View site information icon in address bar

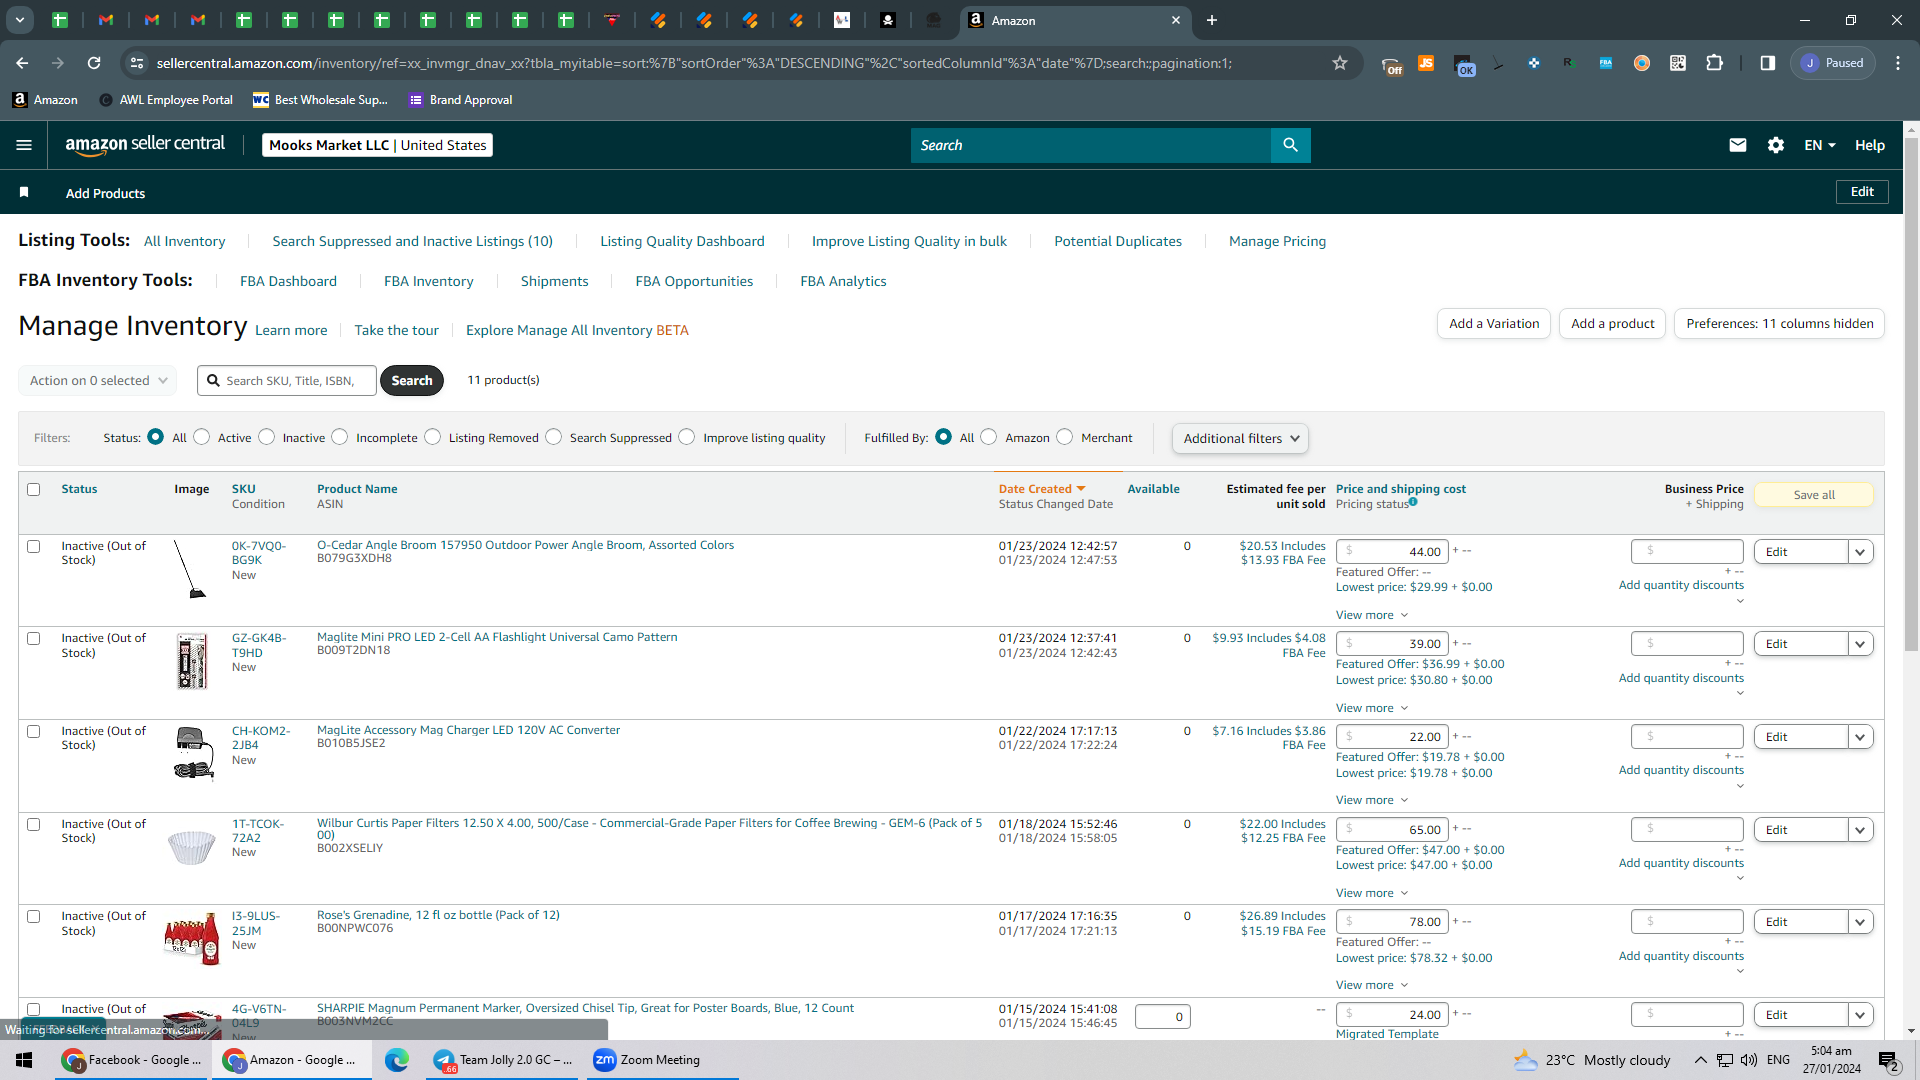click(137, 63)
